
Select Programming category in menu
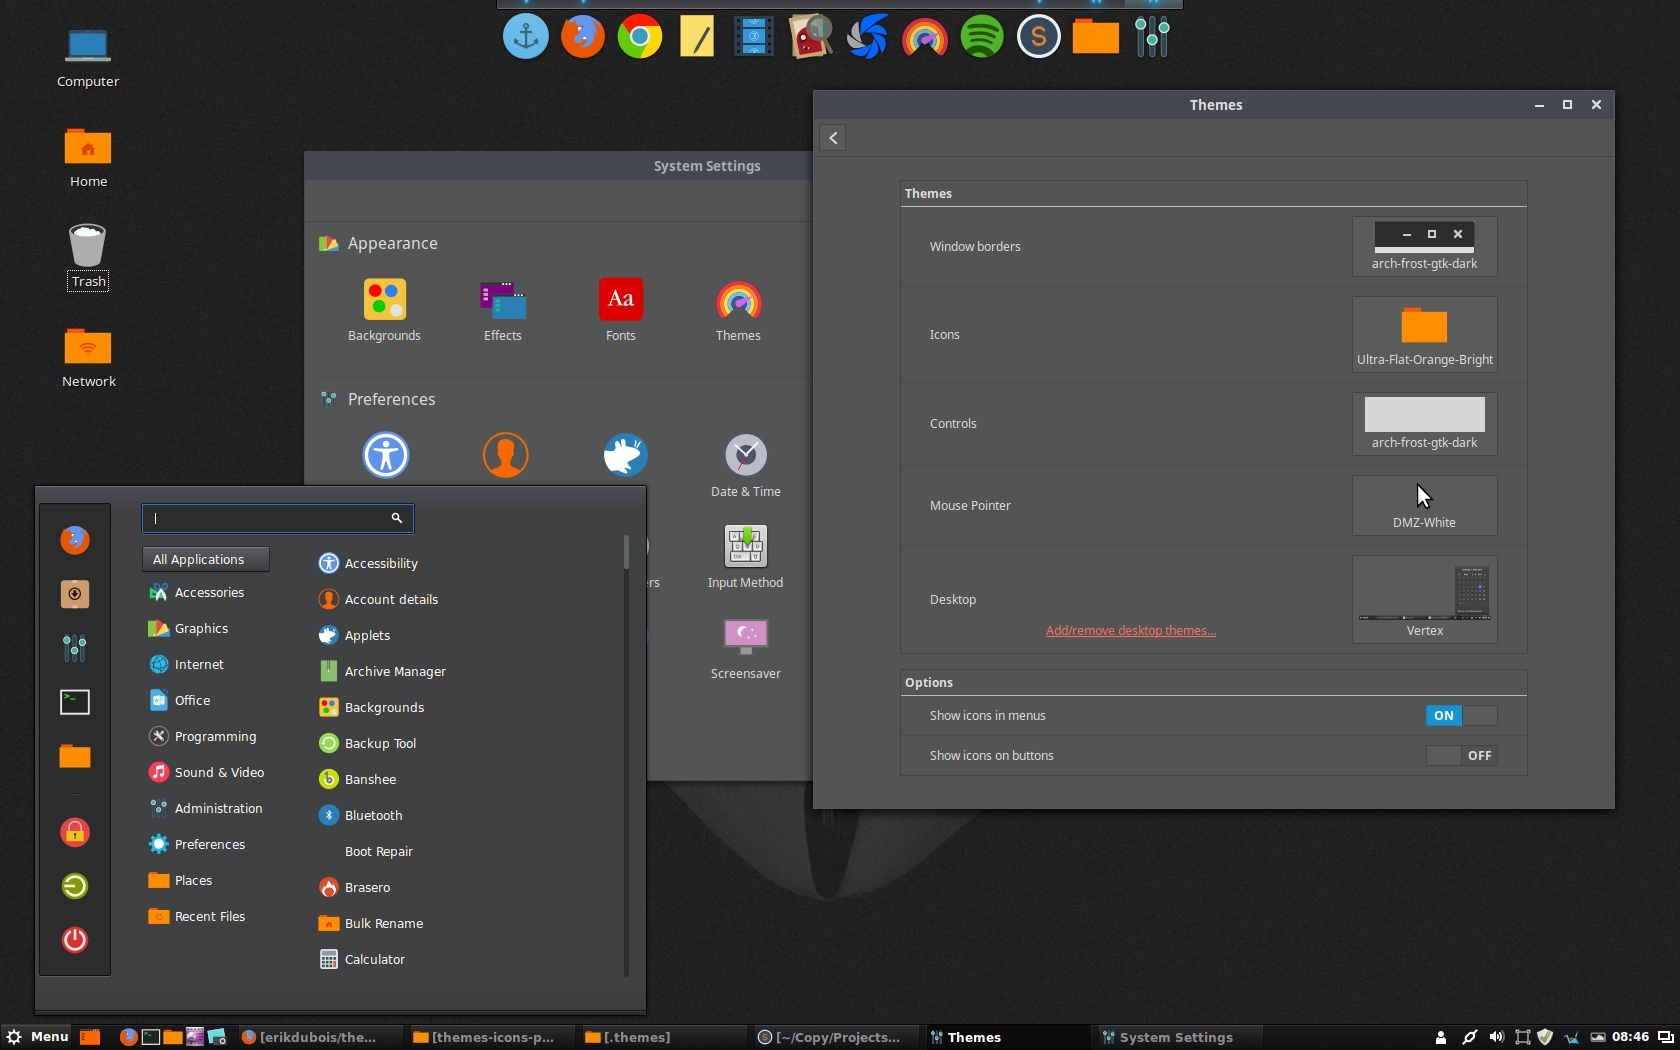click(x=208, y=736)
